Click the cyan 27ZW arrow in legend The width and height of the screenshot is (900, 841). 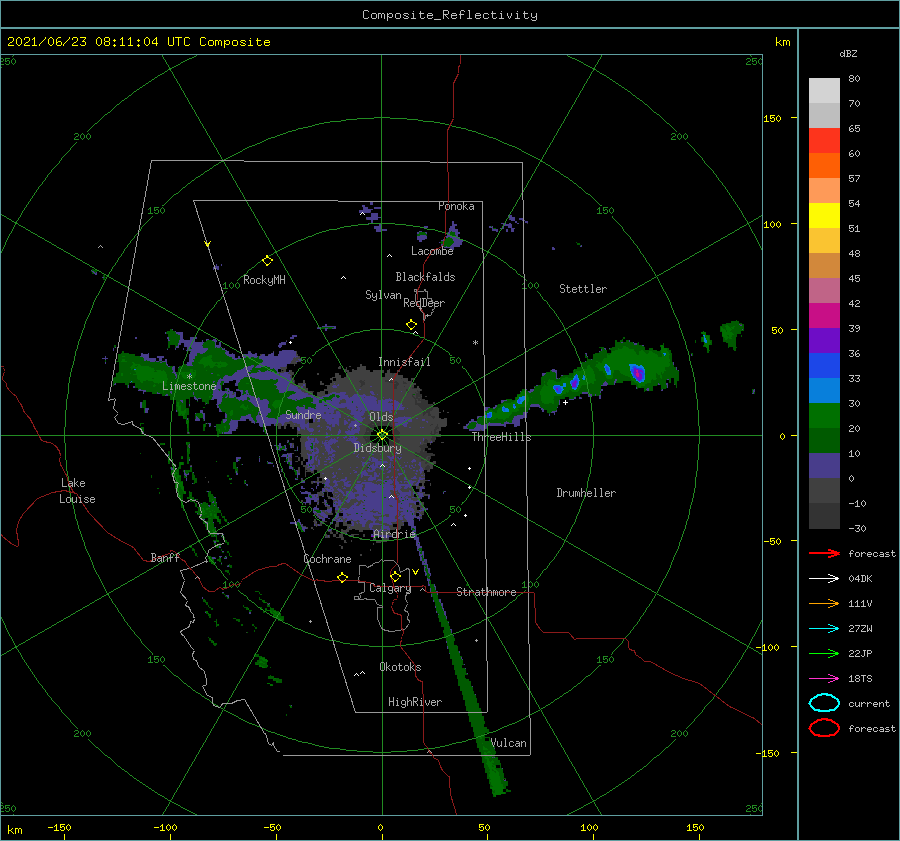tap(824, 629)
